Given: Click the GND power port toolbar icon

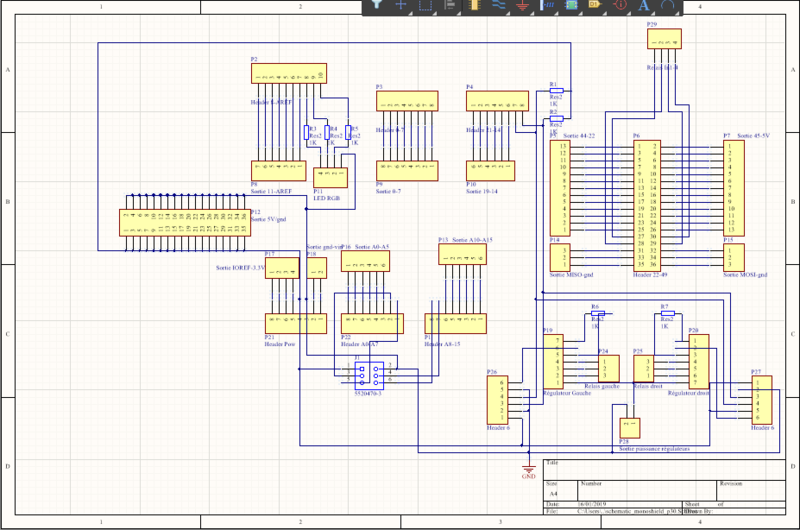Looking at the screenshot, I should pos(522,6).
